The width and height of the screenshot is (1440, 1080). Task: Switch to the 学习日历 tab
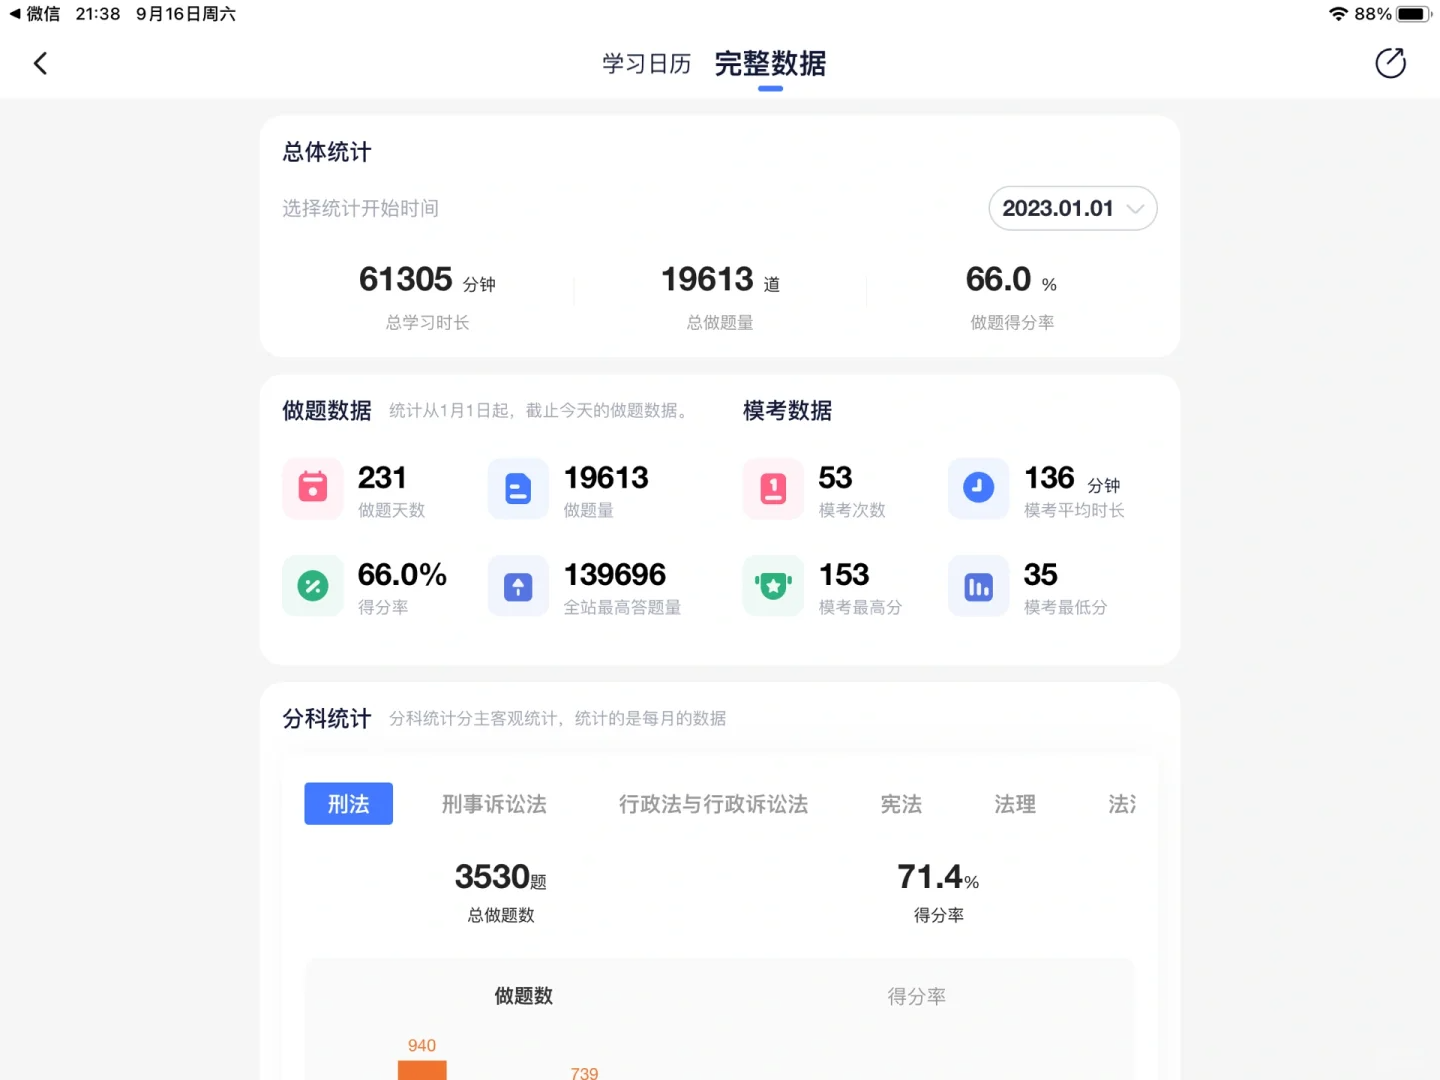point(646,64)
